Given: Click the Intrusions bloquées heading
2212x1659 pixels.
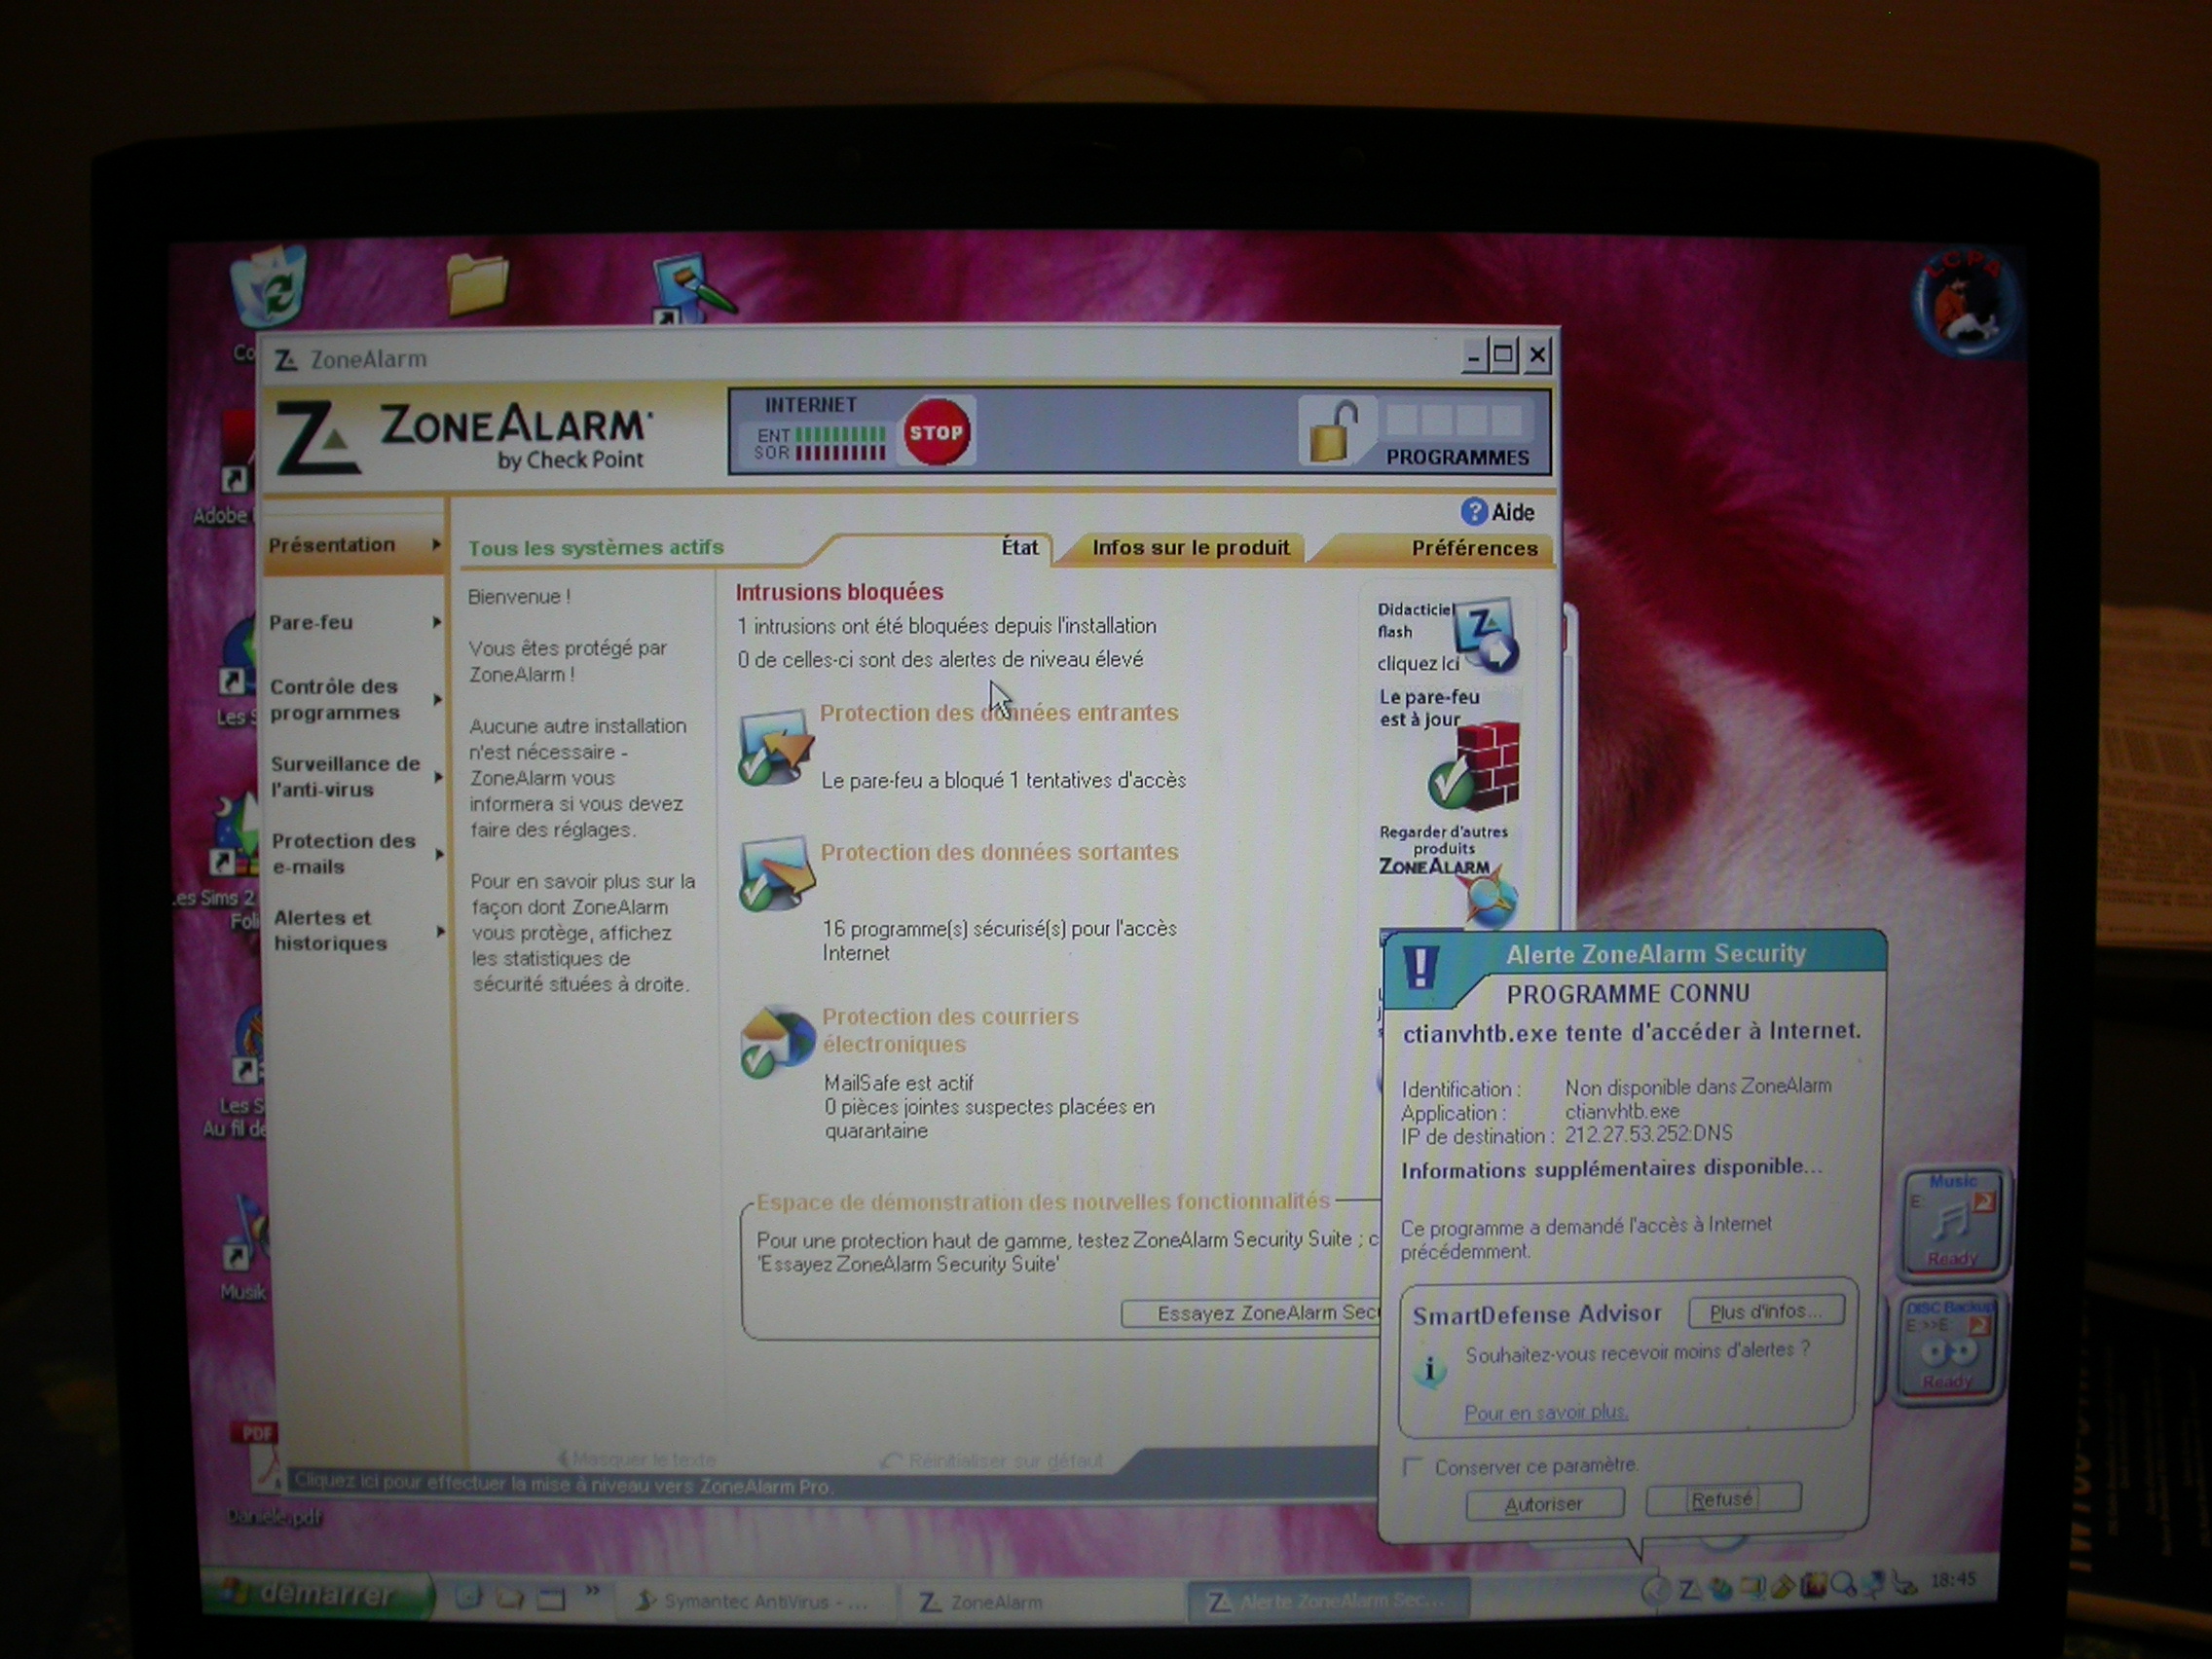Looking at the screenshot, I should tap(839, 592).
